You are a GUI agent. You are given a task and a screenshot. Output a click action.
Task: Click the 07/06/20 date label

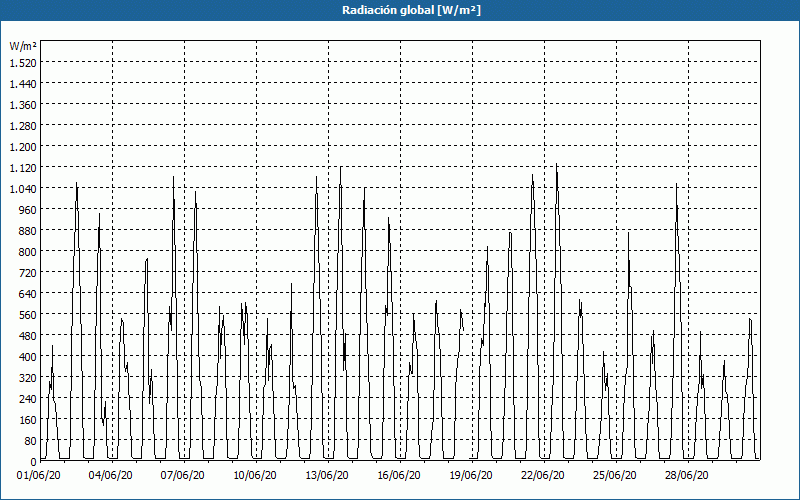(183, 475)
